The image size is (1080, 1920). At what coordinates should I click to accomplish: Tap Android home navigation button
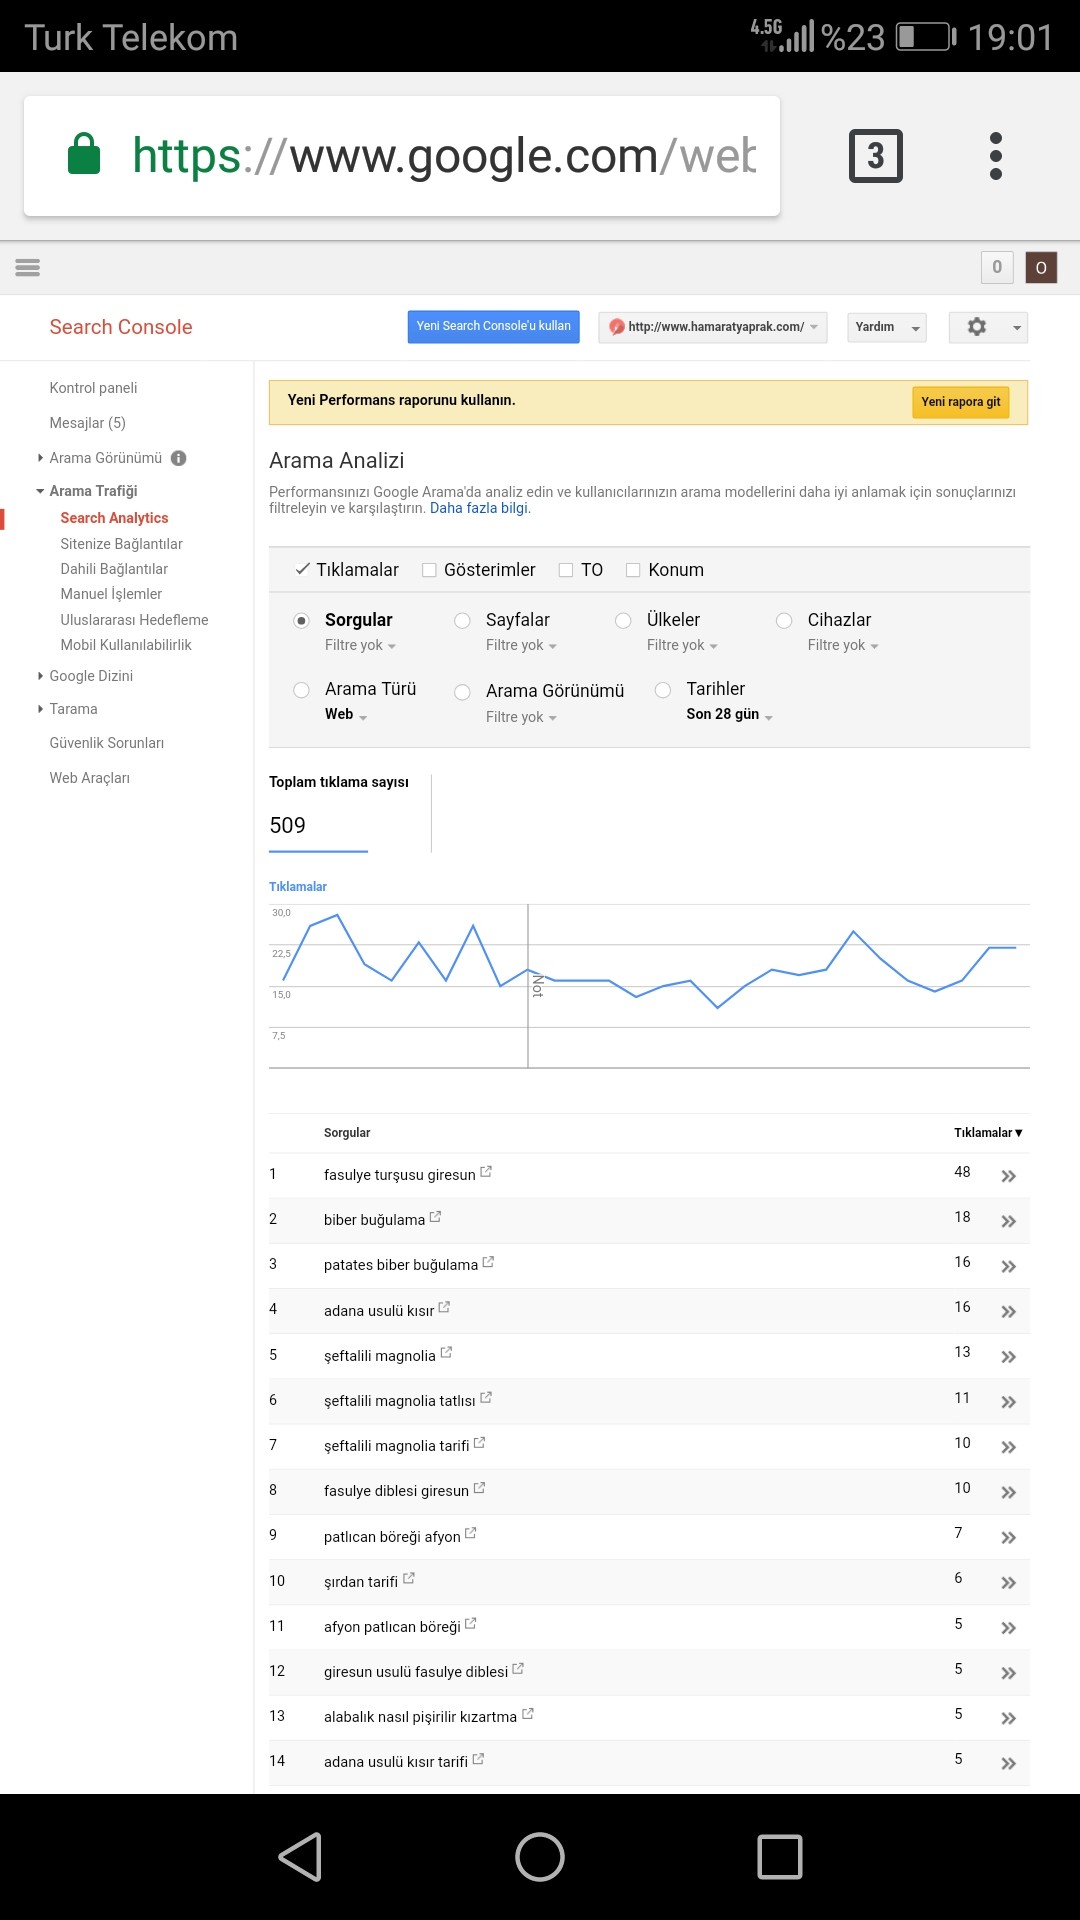pyautogui.click(x=540, y=1857)
